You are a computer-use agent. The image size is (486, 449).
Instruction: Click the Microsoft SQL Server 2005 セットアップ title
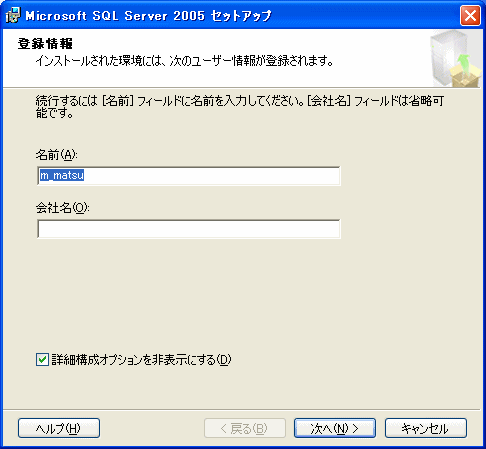(148, 16)
